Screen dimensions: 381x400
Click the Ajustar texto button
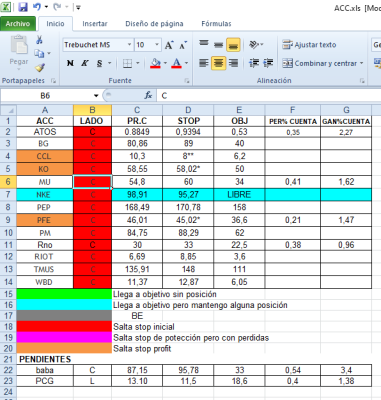[x=309, y=45]
